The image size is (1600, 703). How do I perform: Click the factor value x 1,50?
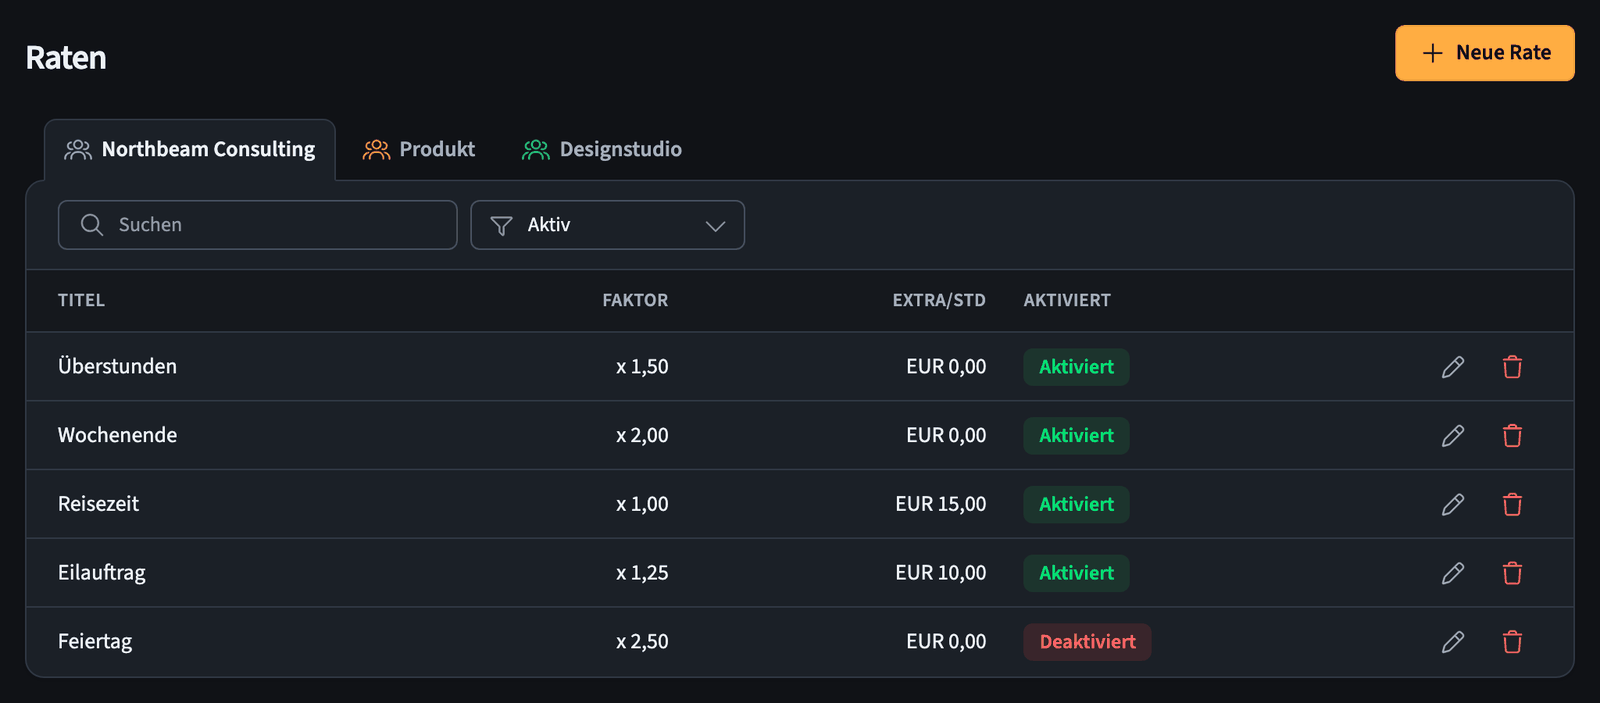(642, 367)
